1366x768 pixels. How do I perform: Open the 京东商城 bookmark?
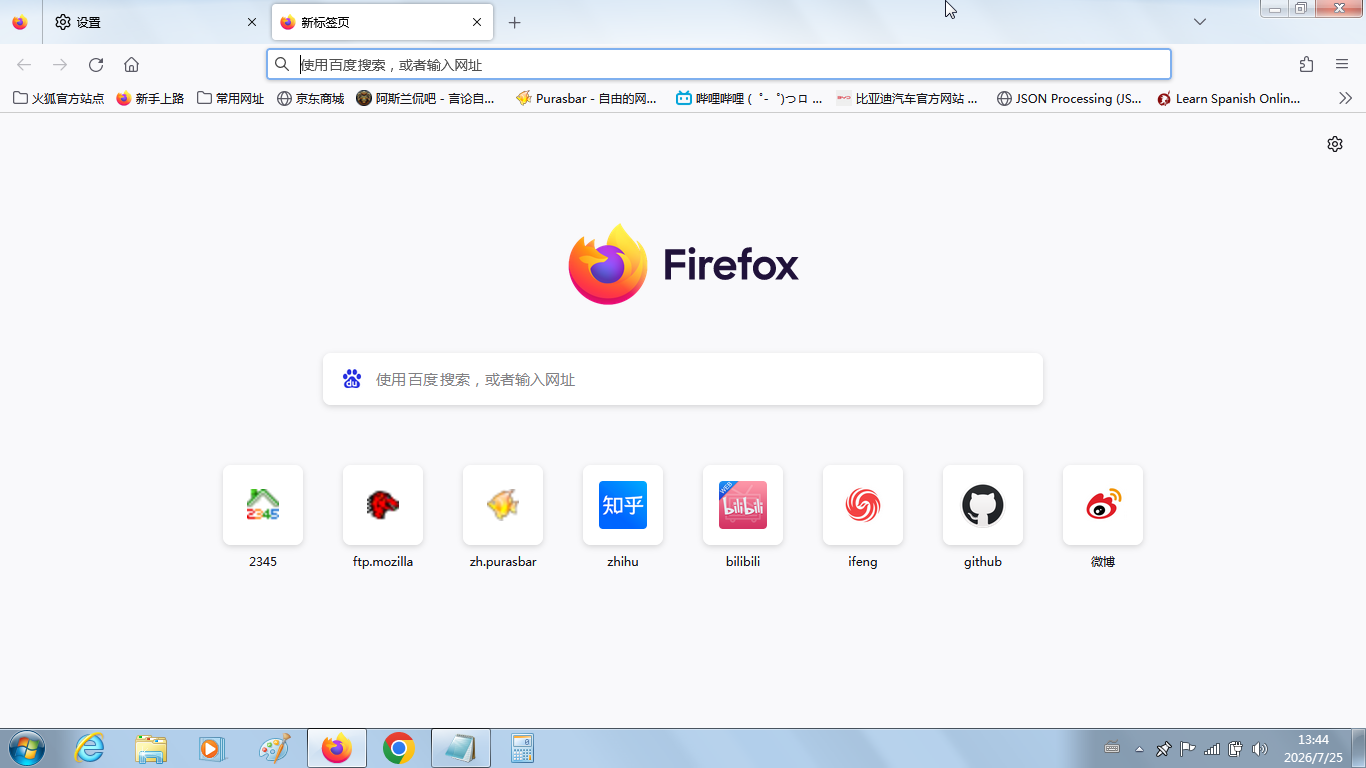[311, 98]
